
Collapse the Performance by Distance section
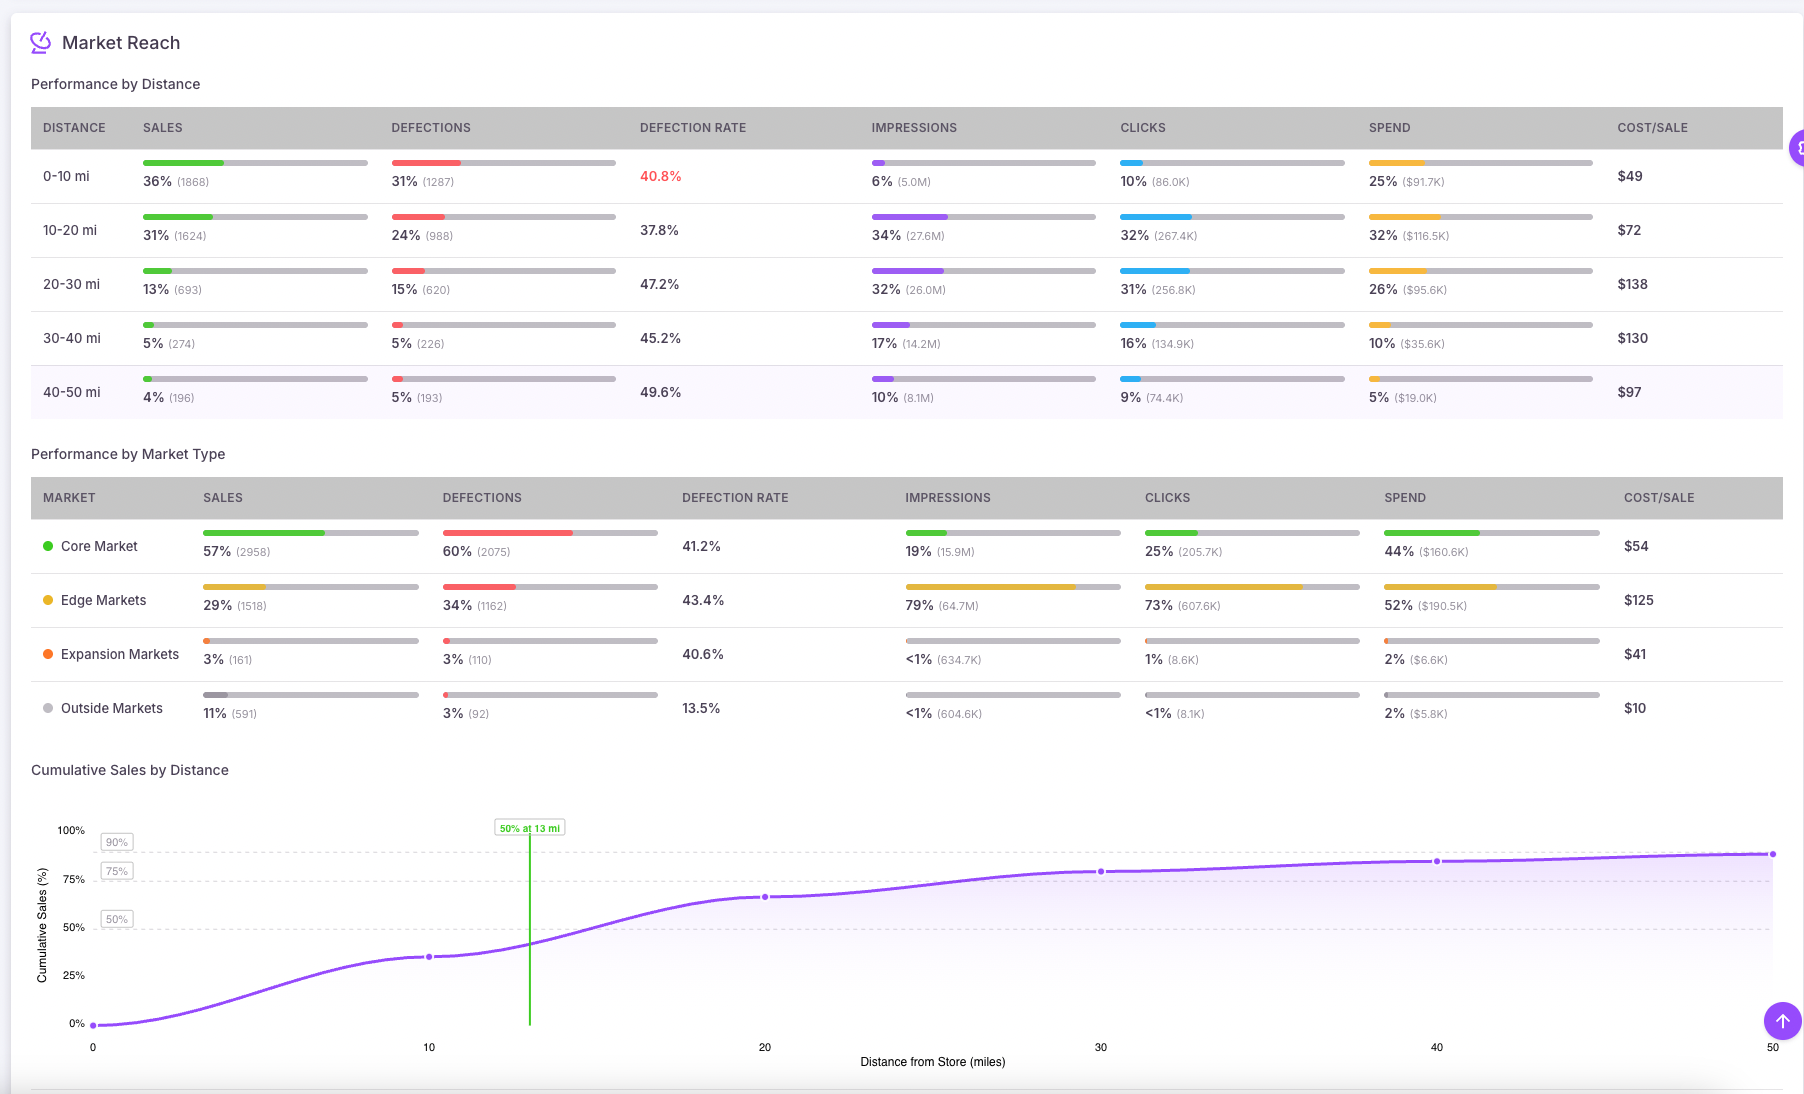[116, 84]
